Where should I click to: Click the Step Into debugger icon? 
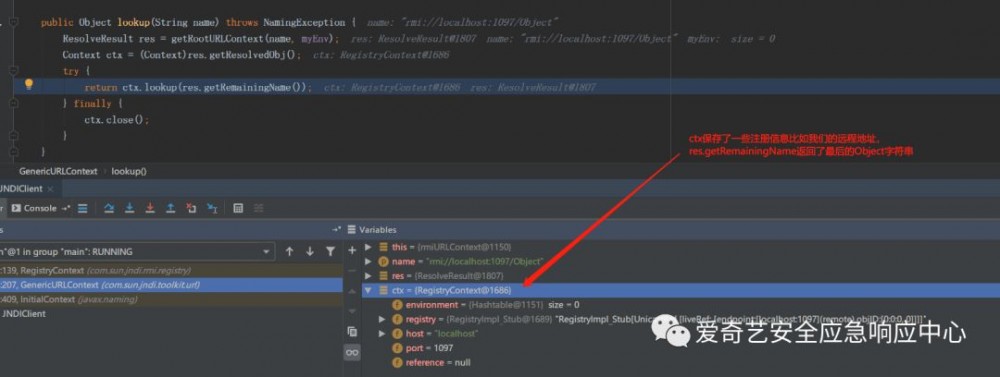129,209
